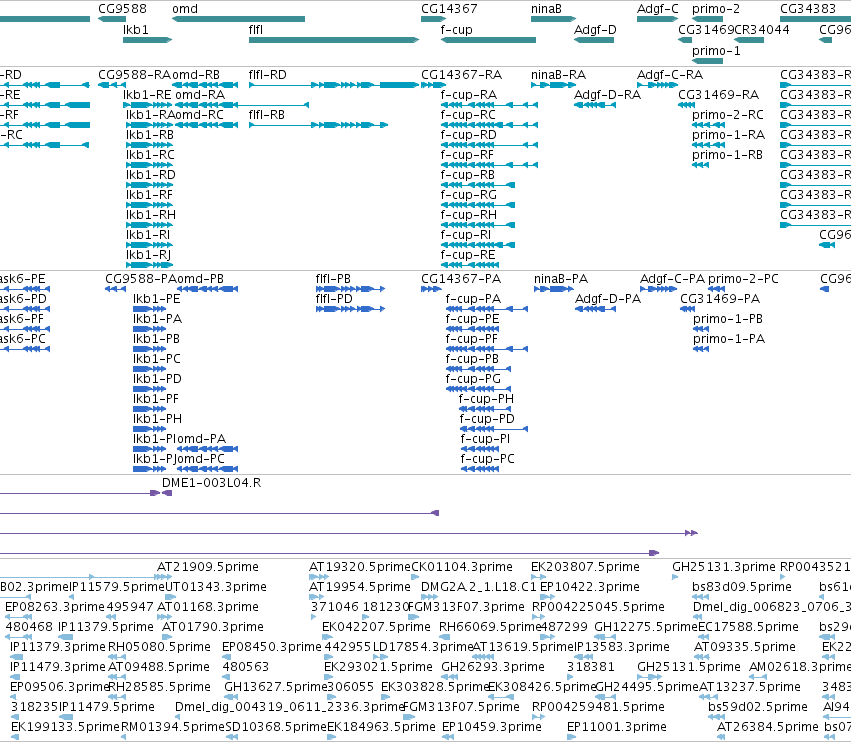Open the Adgf-D gene label
851x742 pixels.
tap(595, 30)
